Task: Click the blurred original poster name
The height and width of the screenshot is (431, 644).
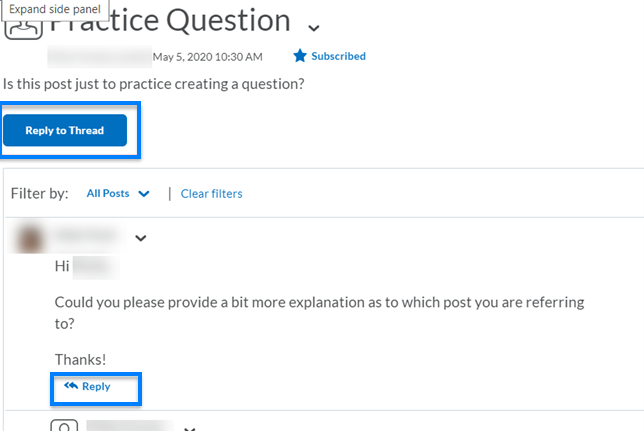Action: coord(100,56)
